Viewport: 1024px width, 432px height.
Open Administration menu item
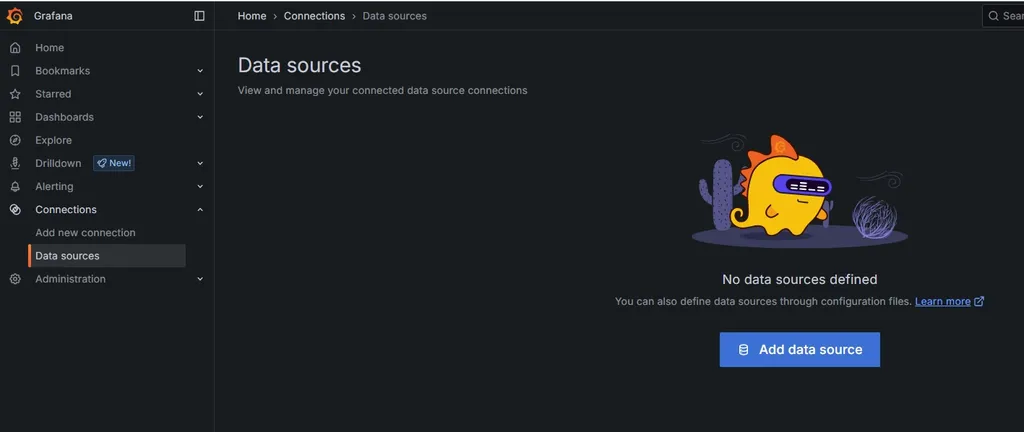(x=71, y=279)
